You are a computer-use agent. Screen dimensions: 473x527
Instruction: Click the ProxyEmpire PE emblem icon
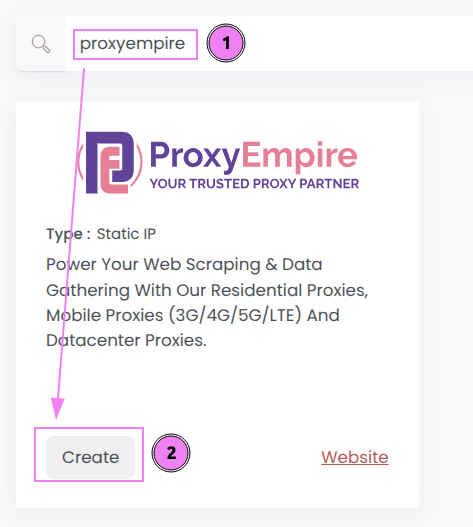click(110, 163)
